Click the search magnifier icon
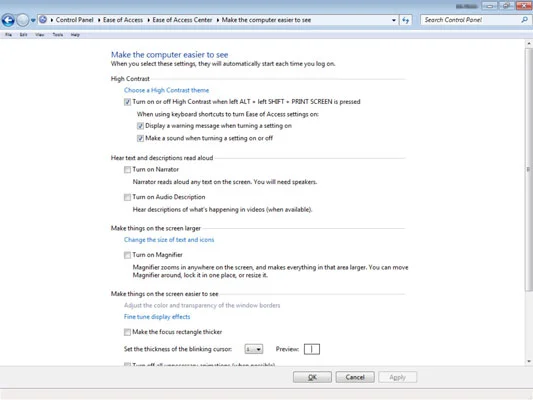The width and height of the screenshot is (533, 400). [x=524, y=20]
